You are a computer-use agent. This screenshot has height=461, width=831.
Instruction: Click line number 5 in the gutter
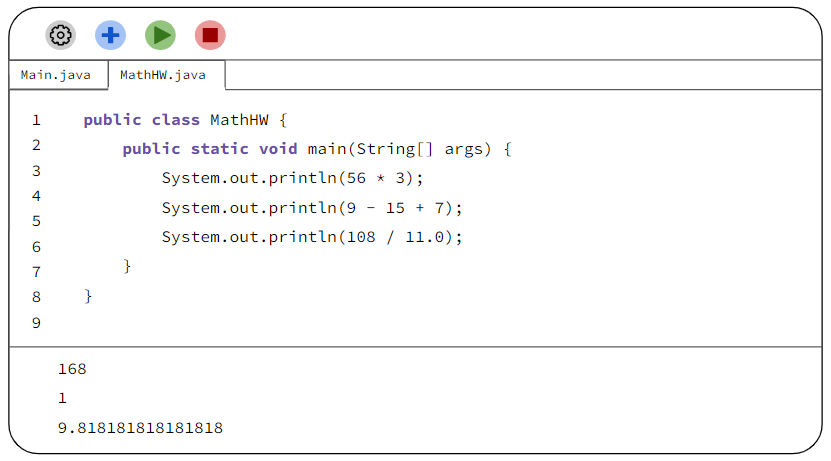click(x=36, y=221)
